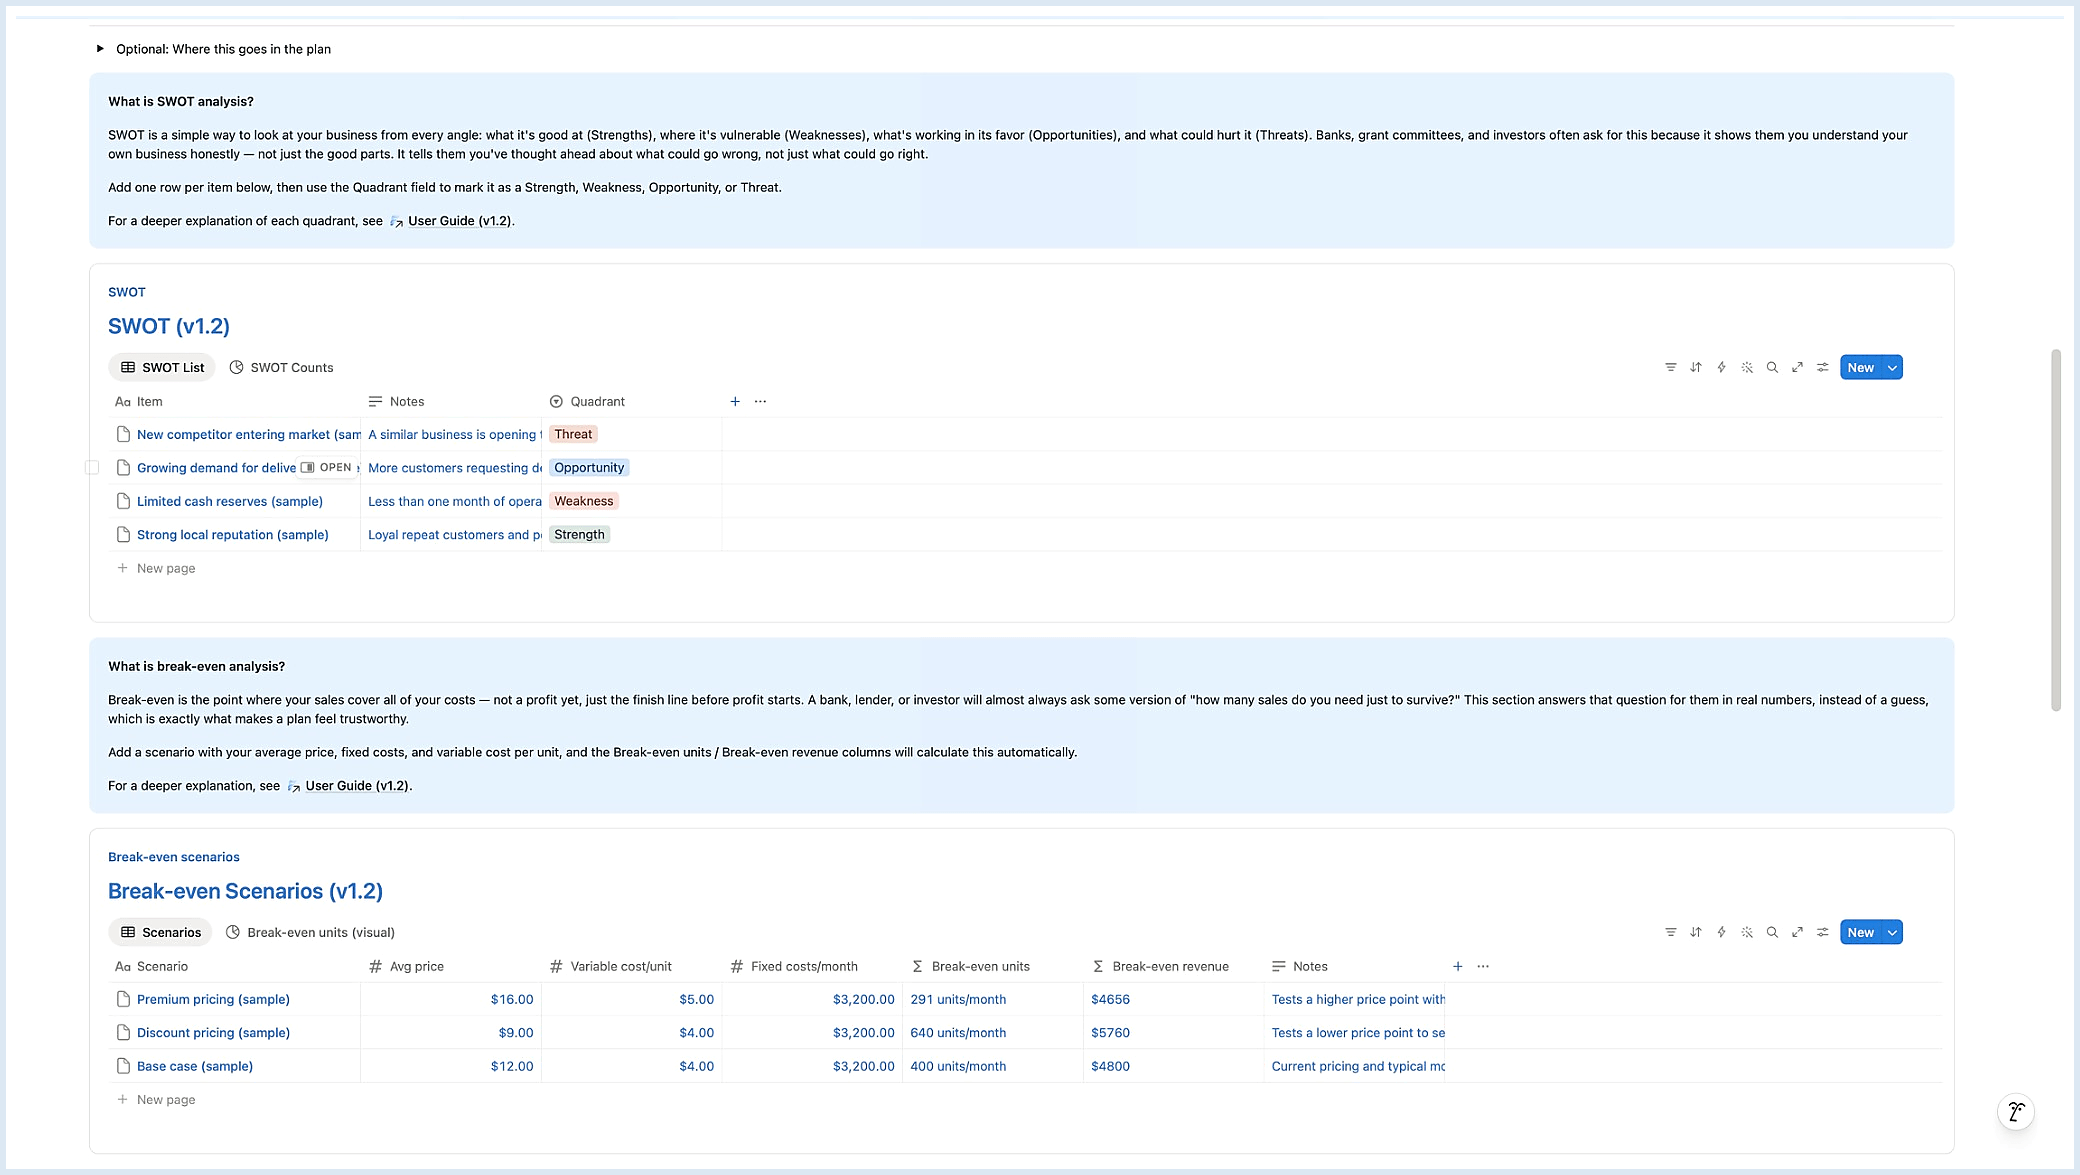
Task: Open more options ellipsis in Break-even table header
Action: click(x=1483, y=967)
